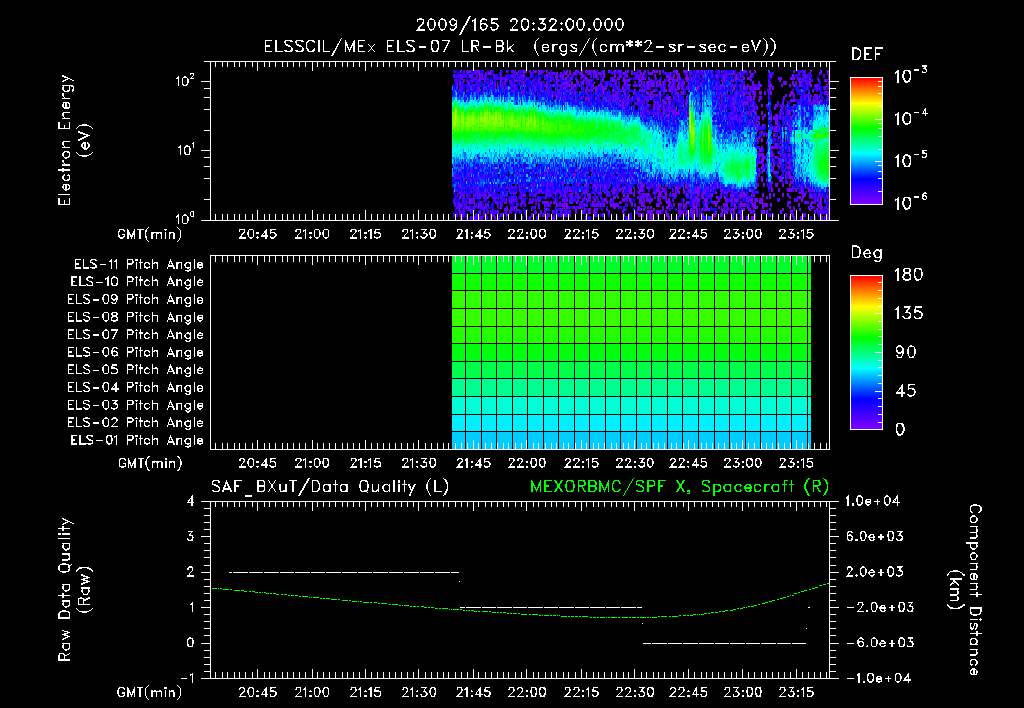Click the green pitch angle grid plot
Image resolution: width=1024 pixels, height=708 pixels.
(631, 352)
